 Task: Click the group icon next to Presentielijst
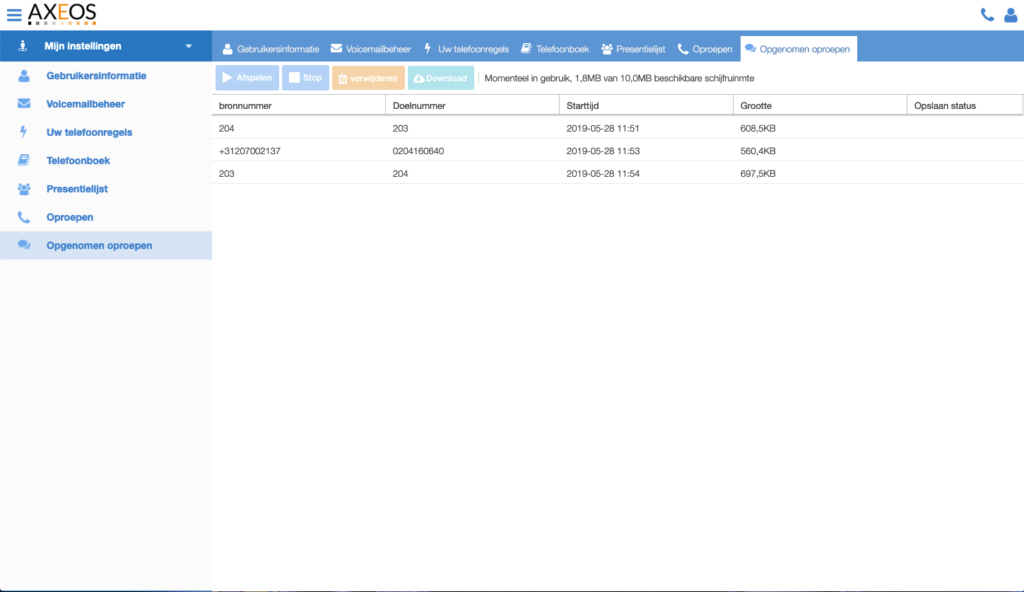point(23,188)
